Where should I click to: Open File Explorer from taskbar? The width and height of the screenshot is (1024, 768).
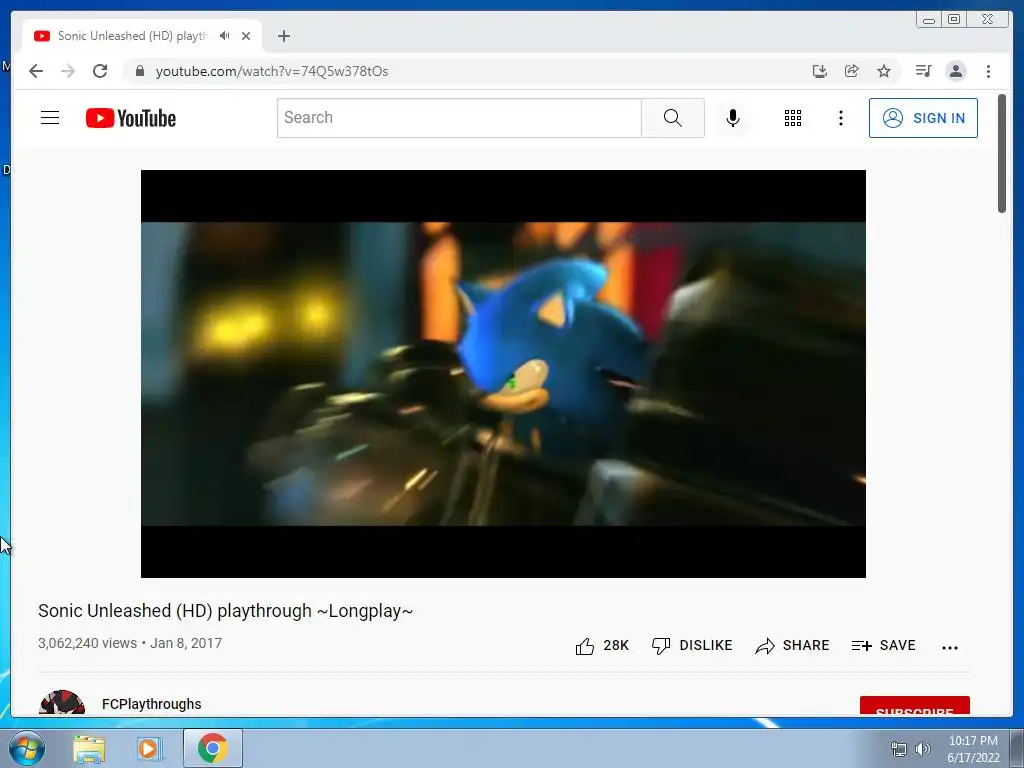[89, 749]
